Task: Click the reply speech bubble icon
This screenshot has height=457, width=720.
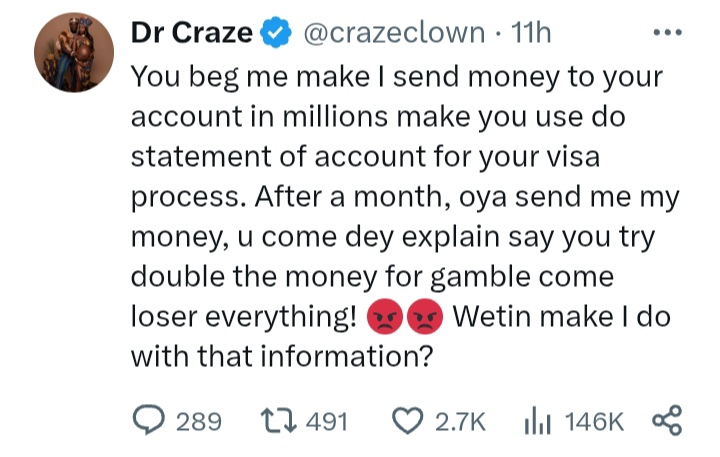Action: click(149, 421)
